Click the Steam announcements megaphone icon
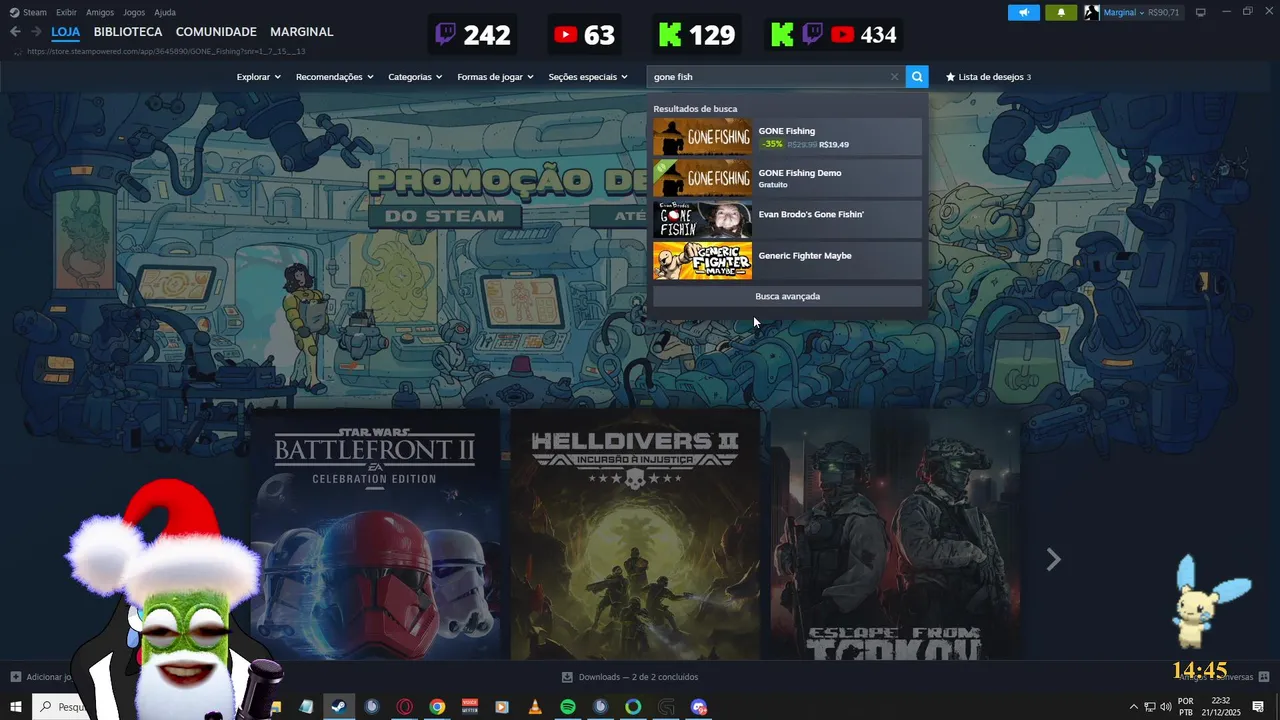 click(x=1024, y=12)
